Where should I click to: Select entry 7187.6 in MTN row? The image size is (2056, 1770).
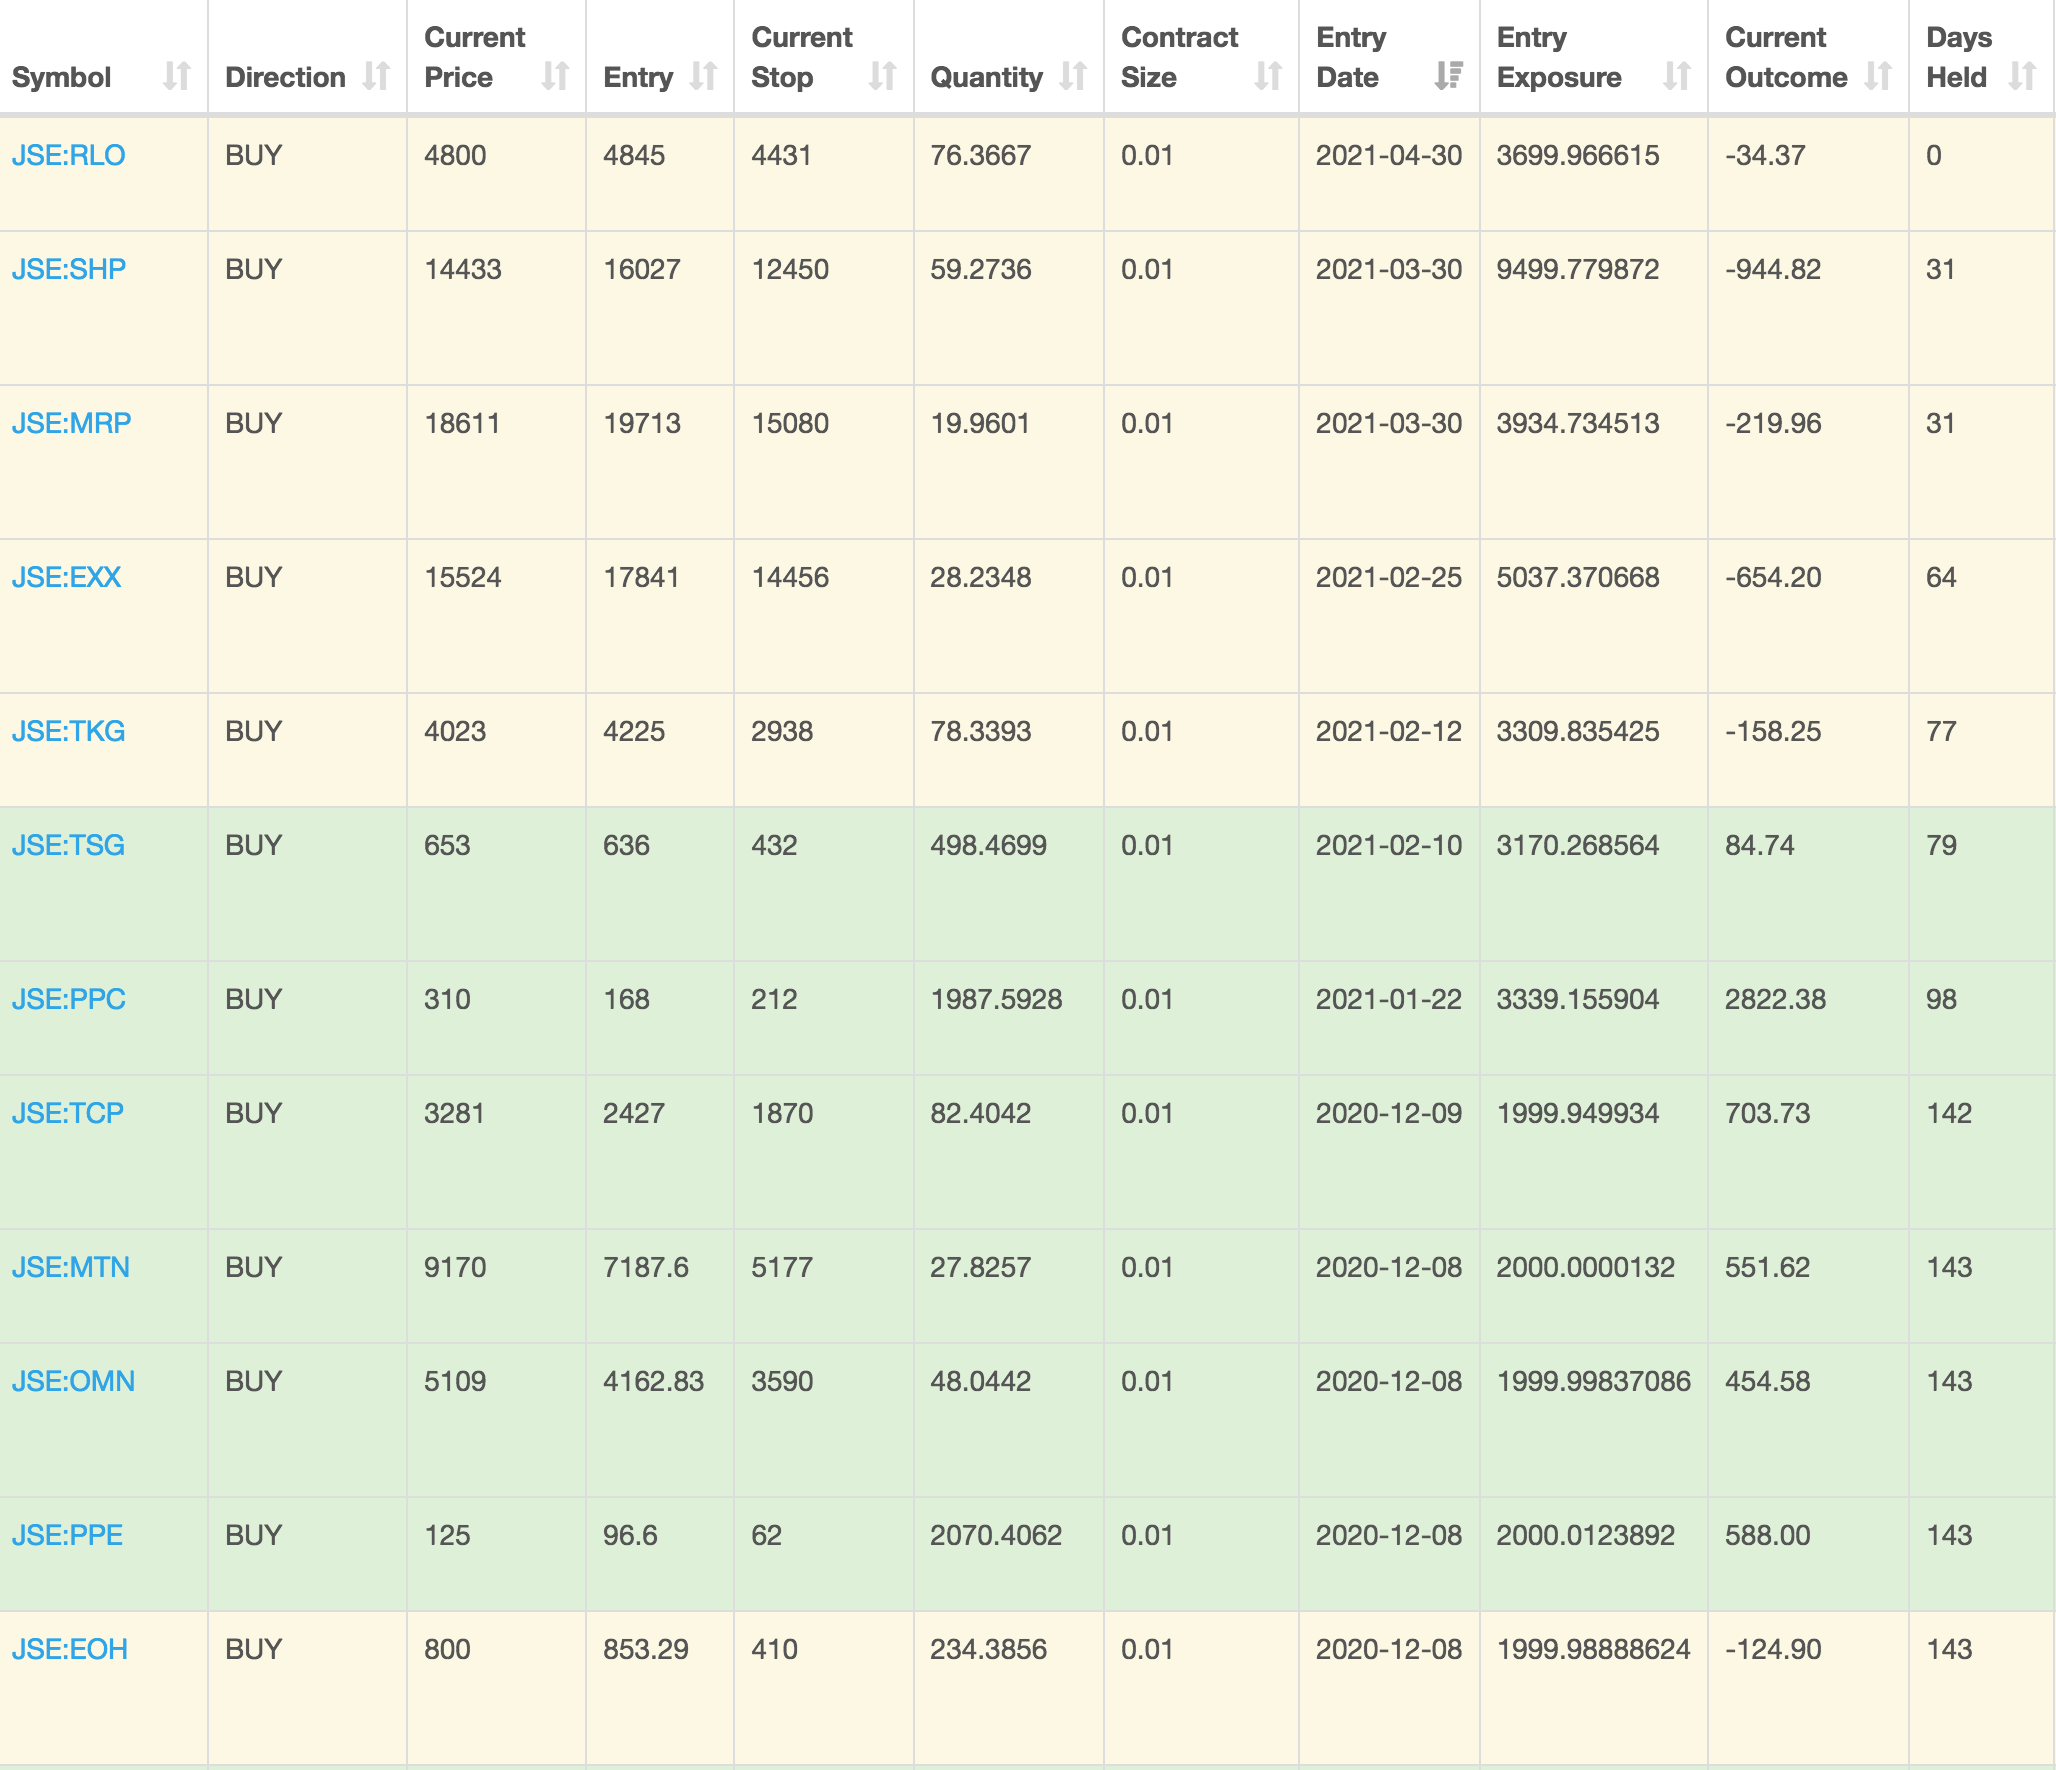[x=646, y=1267]
